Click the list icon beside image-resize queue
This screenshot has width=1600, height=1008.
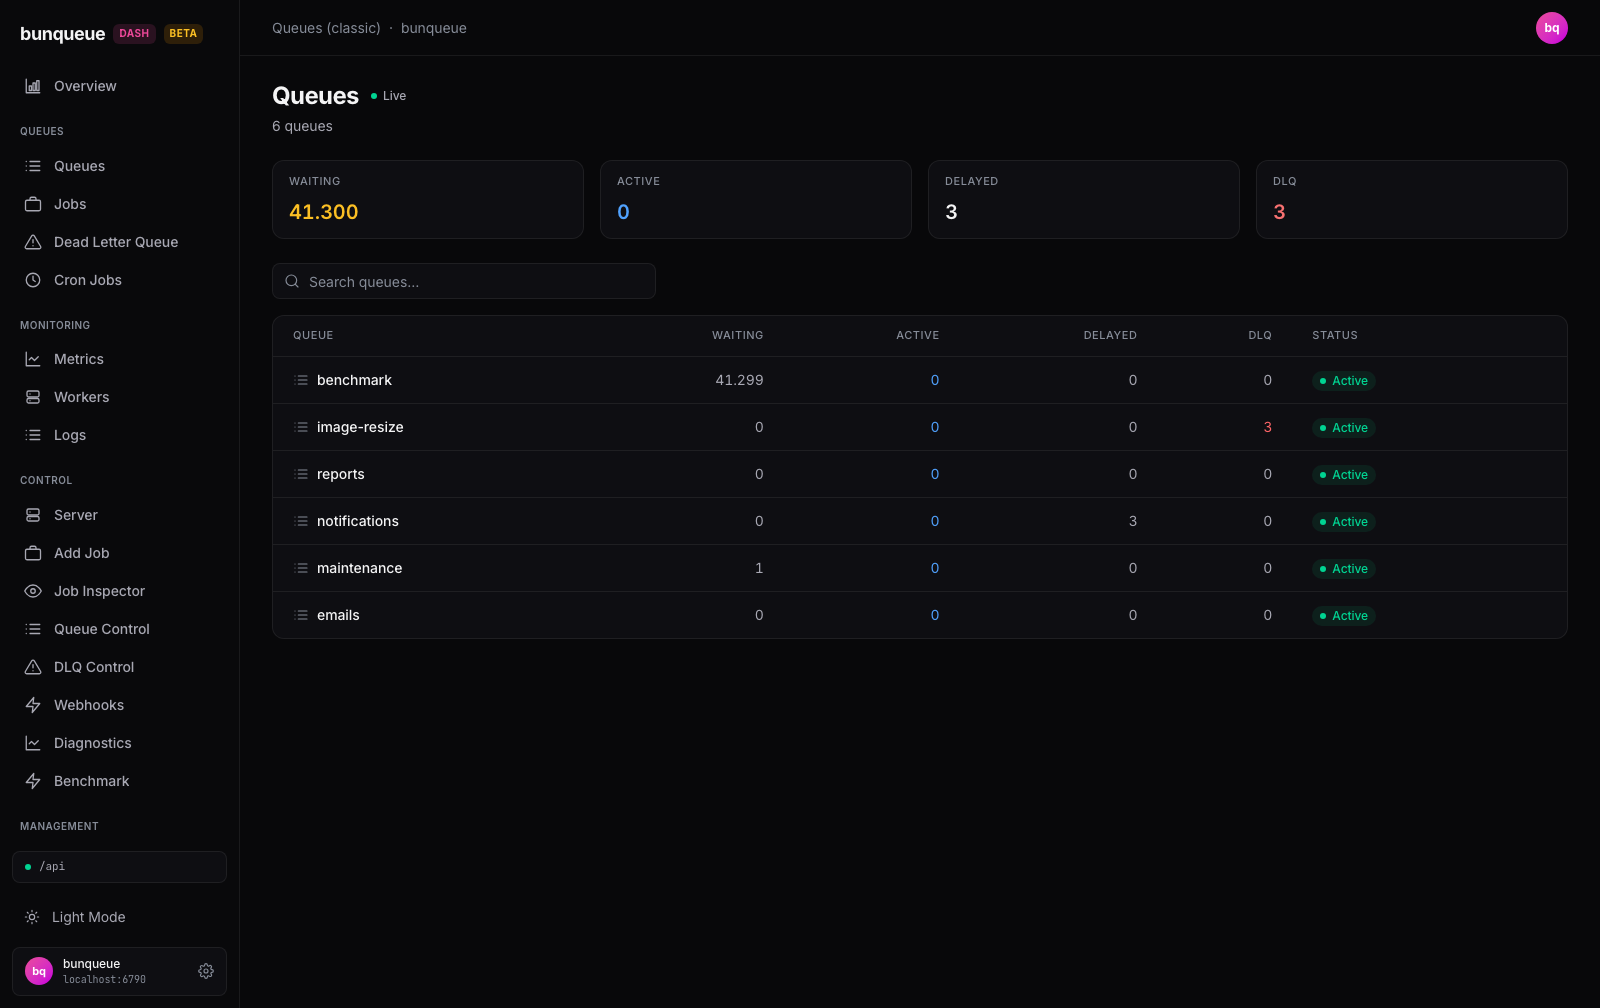(301, 427)
